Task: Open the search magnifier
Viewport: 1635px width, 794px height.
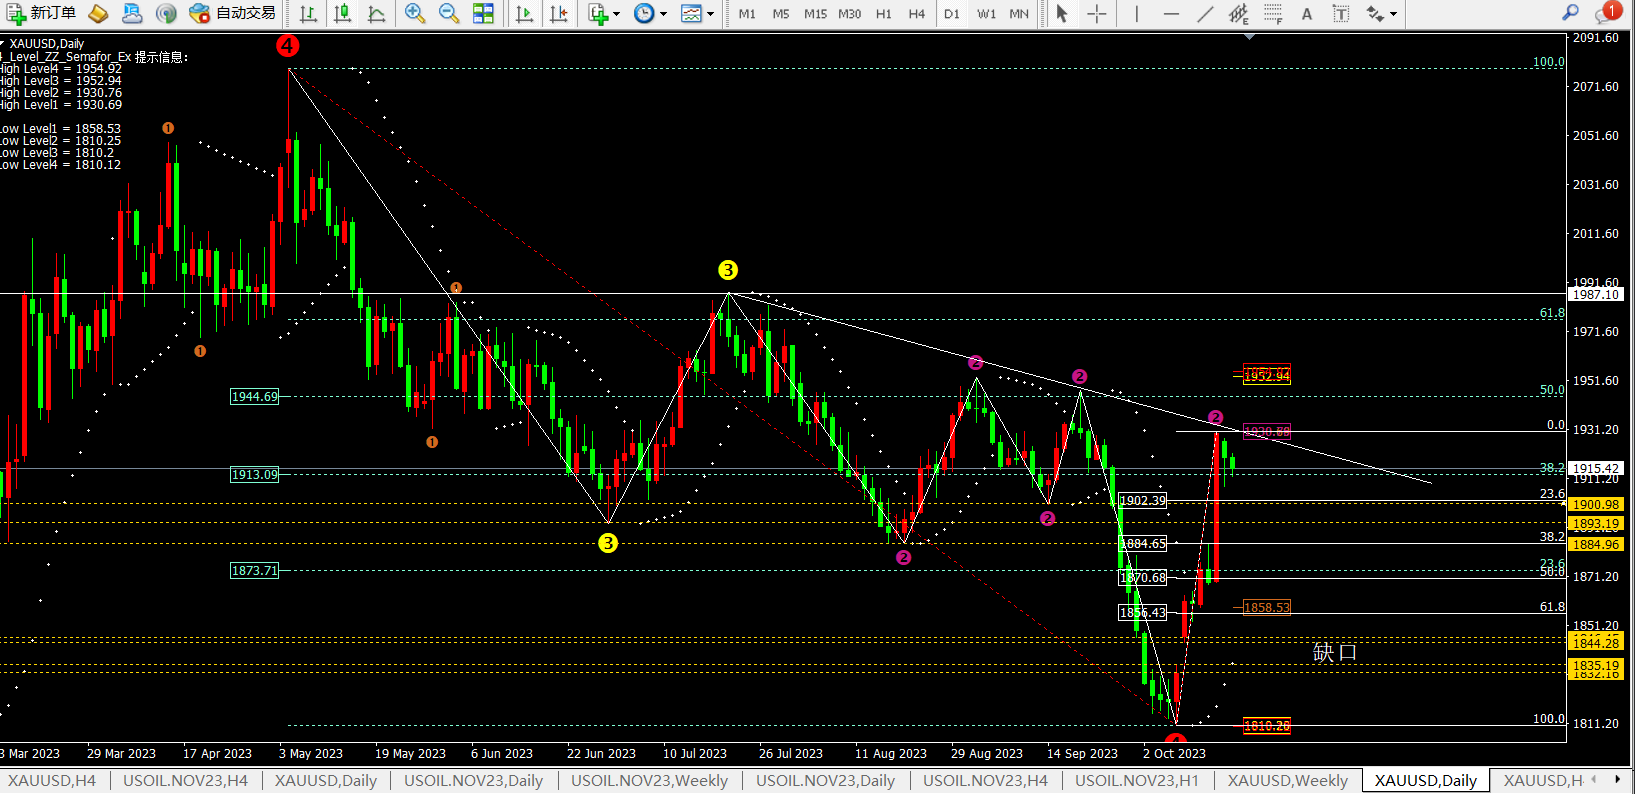Action: [1570, 13]
